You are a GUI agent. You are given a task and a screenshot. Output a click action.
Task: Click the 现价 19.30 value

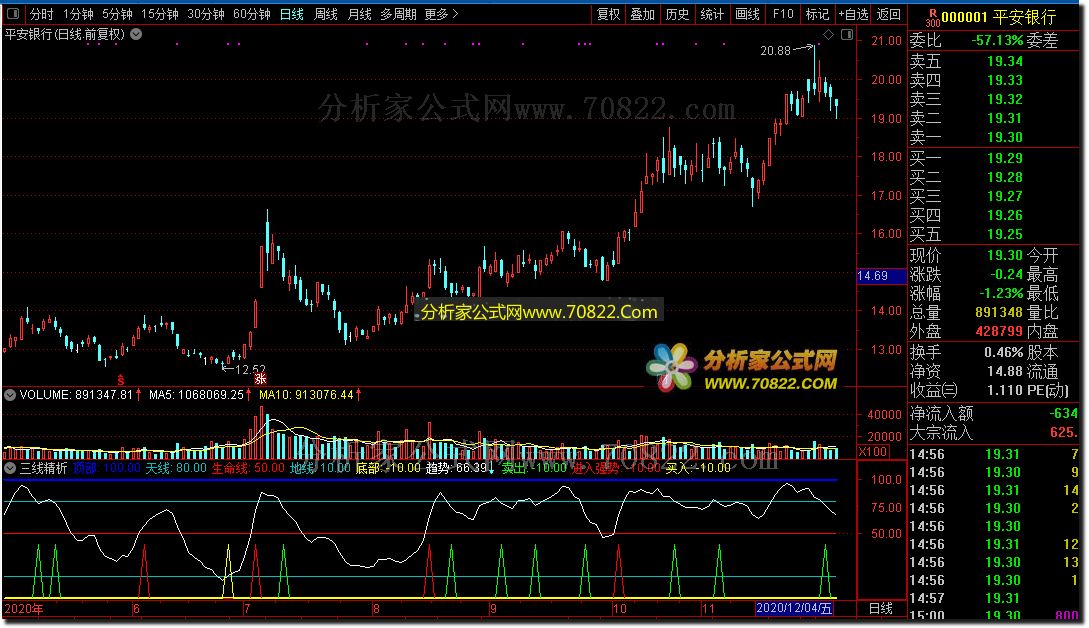click(x=1004, y=255)
